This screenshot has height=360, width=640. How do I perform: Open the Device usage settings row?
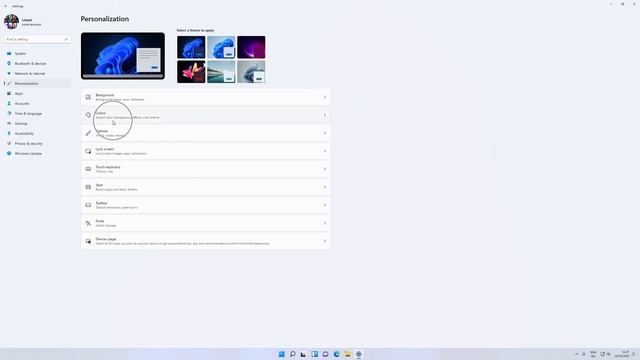tap(206, 241)
